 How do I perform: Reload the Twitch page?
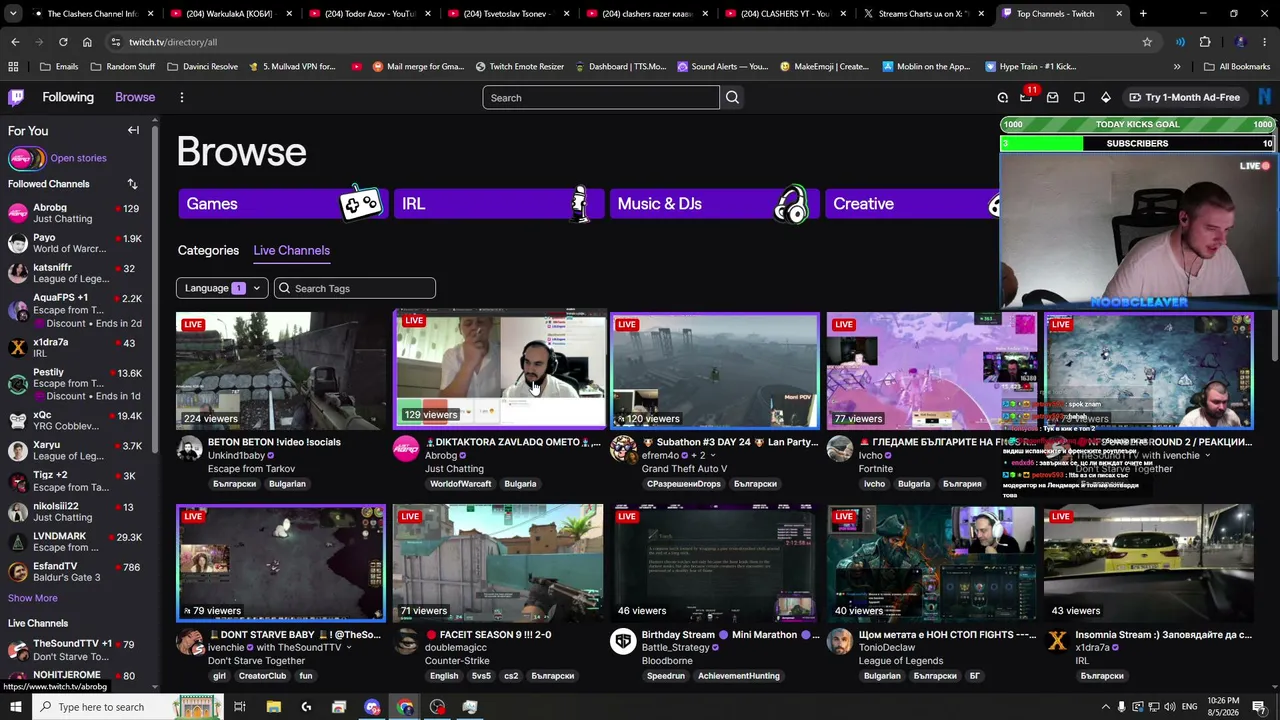click(x=63, y=42)
